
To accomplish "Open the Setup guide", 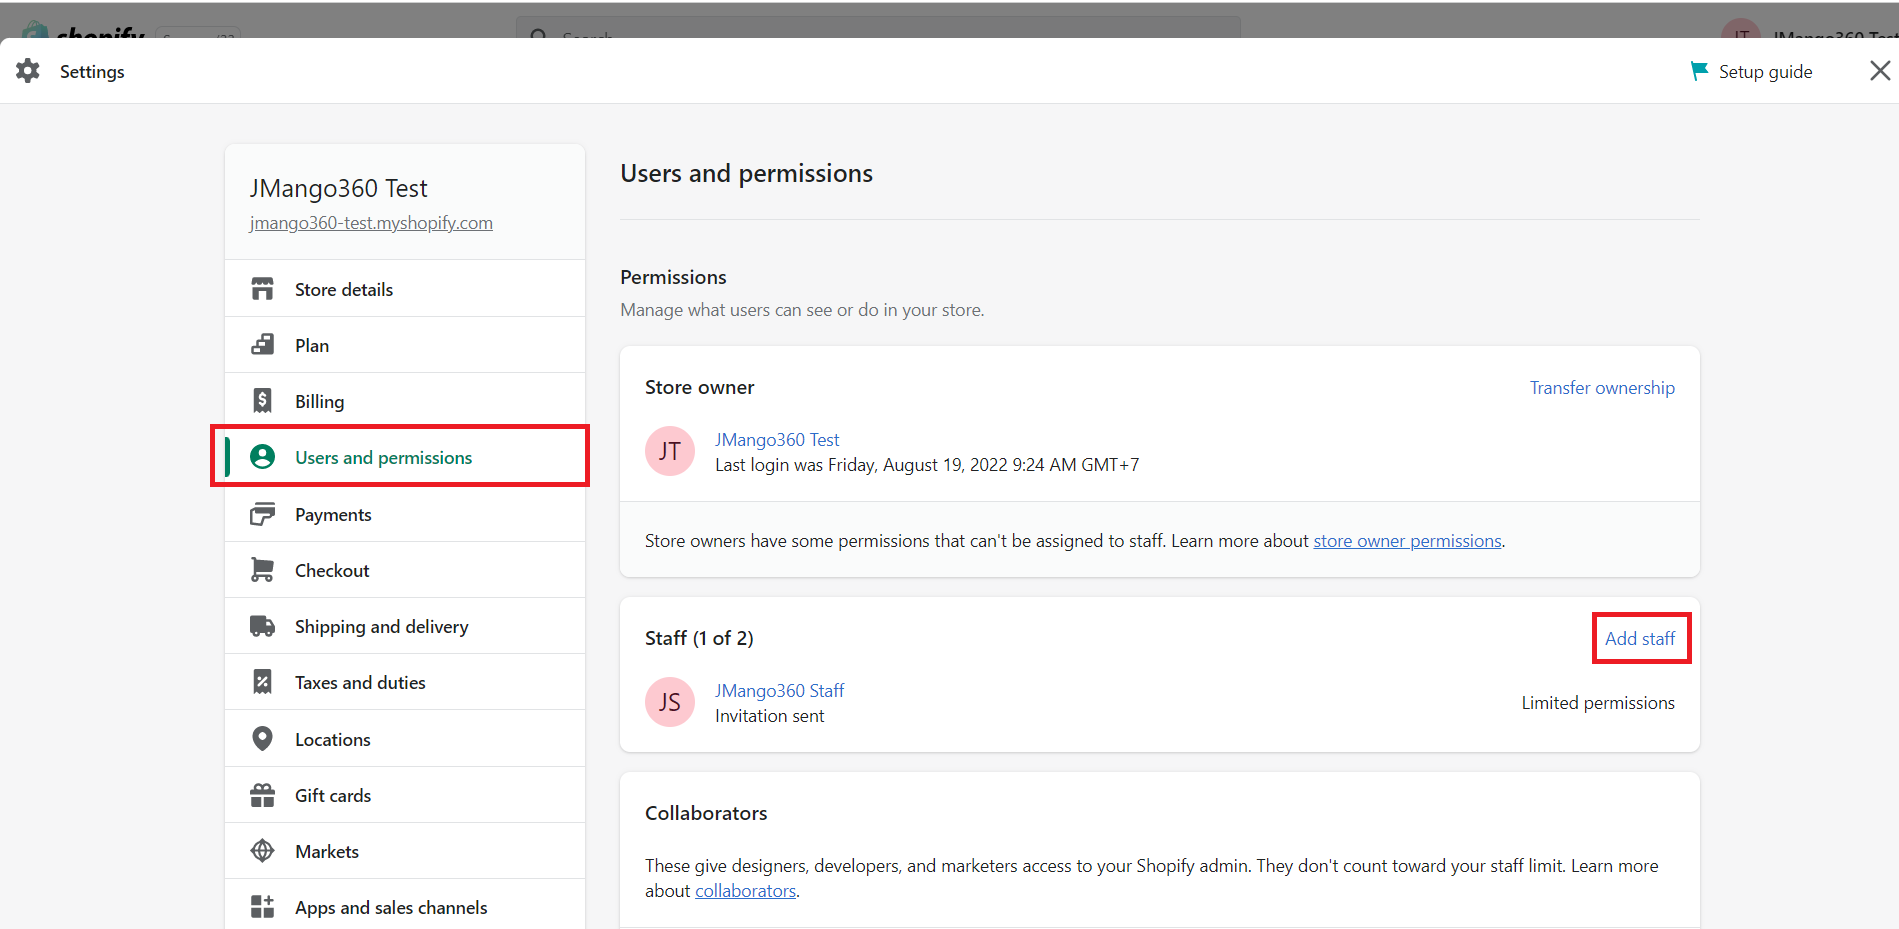I will 1752,72.
